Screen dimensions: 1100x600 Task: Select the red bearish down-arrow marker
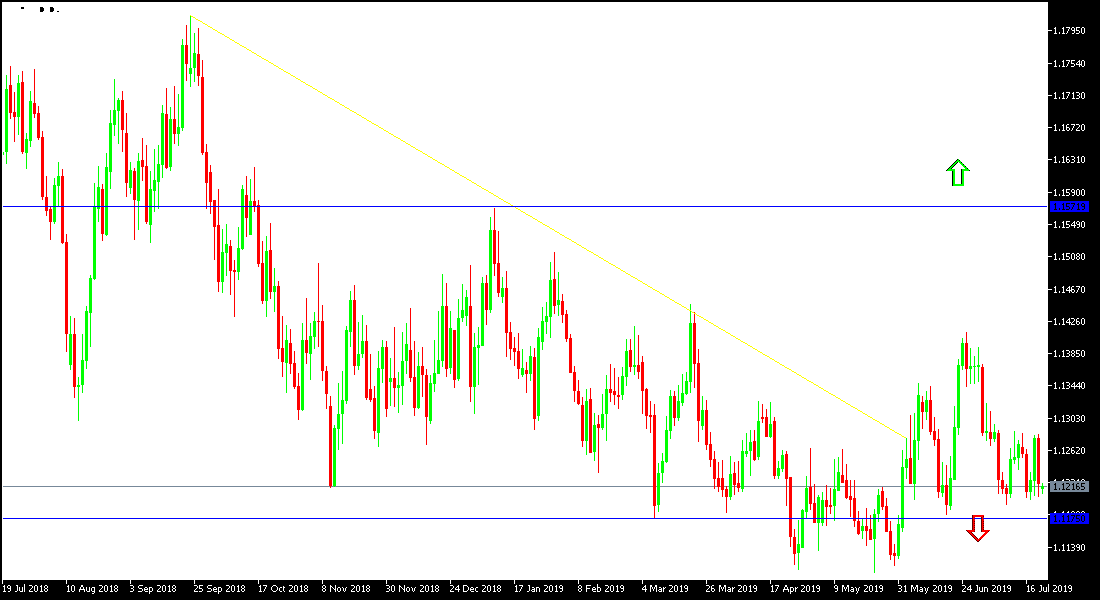tap(977, 532)
